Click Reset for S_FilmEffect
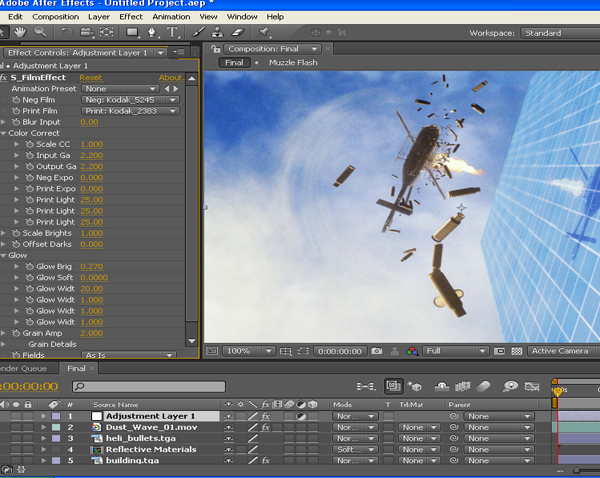600x478 pixels. (x=91, y=78)
